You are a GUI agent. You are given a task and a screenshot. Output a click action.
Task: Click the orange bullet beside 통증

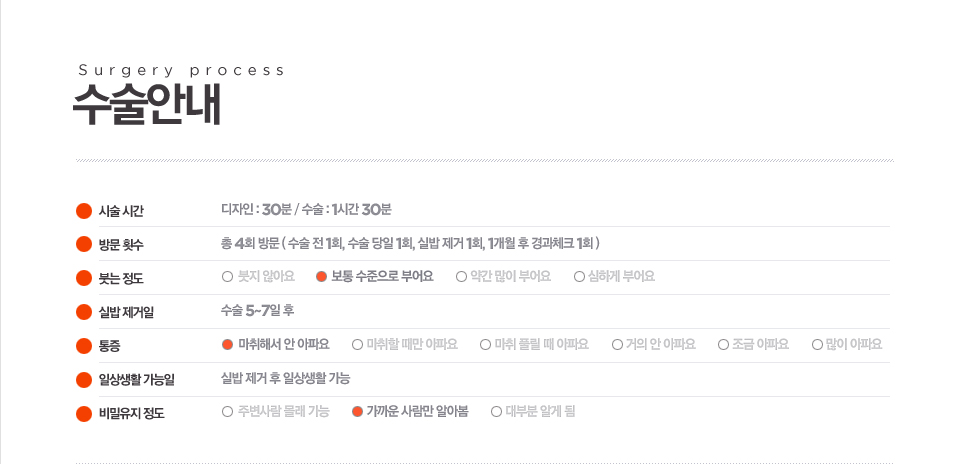pyautogui.click(x=84, y=346)
